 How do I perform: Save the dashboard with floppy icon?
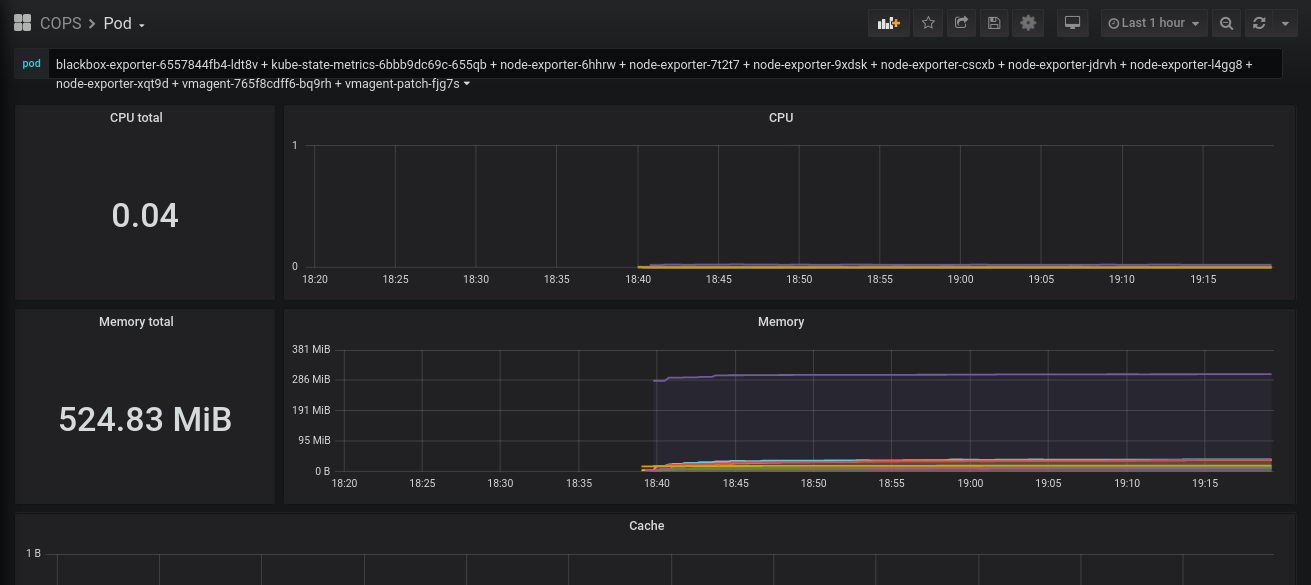coord(994,23)
